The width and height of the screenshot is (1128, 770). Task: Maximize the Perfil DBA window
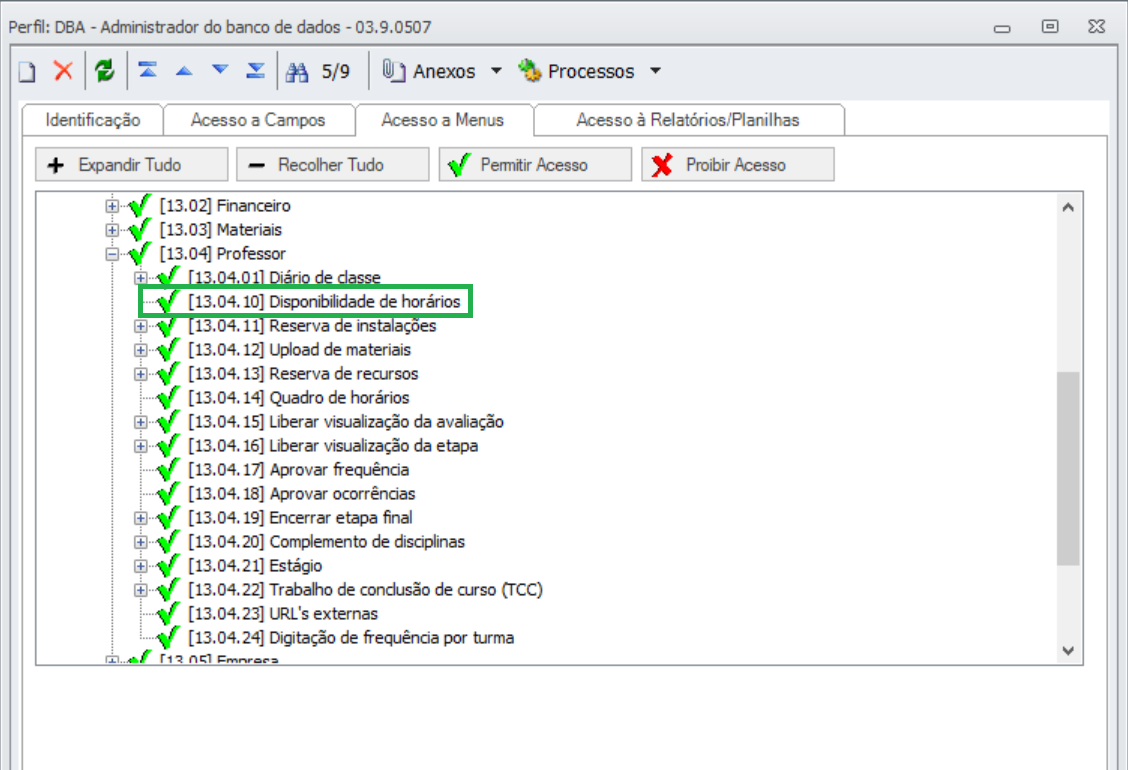coord(1050,27)
